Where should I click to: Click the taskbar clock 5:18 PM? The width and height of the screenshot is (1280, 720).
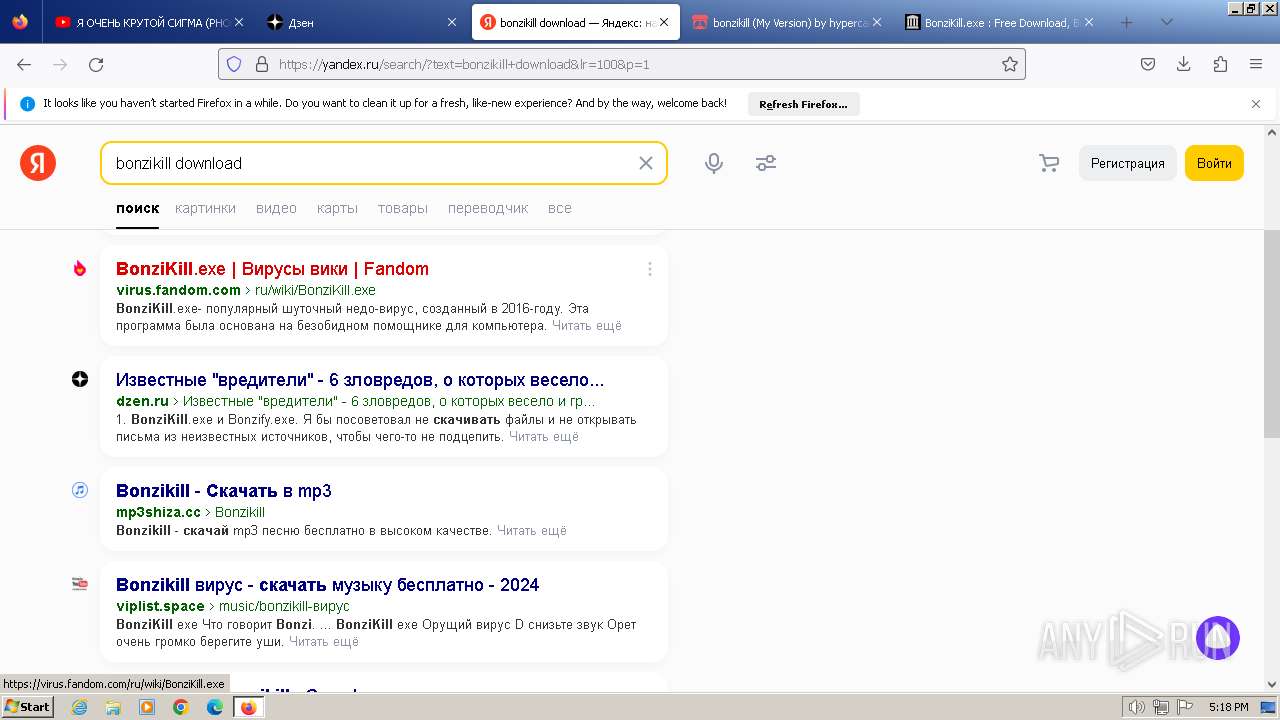[1228, 707]
